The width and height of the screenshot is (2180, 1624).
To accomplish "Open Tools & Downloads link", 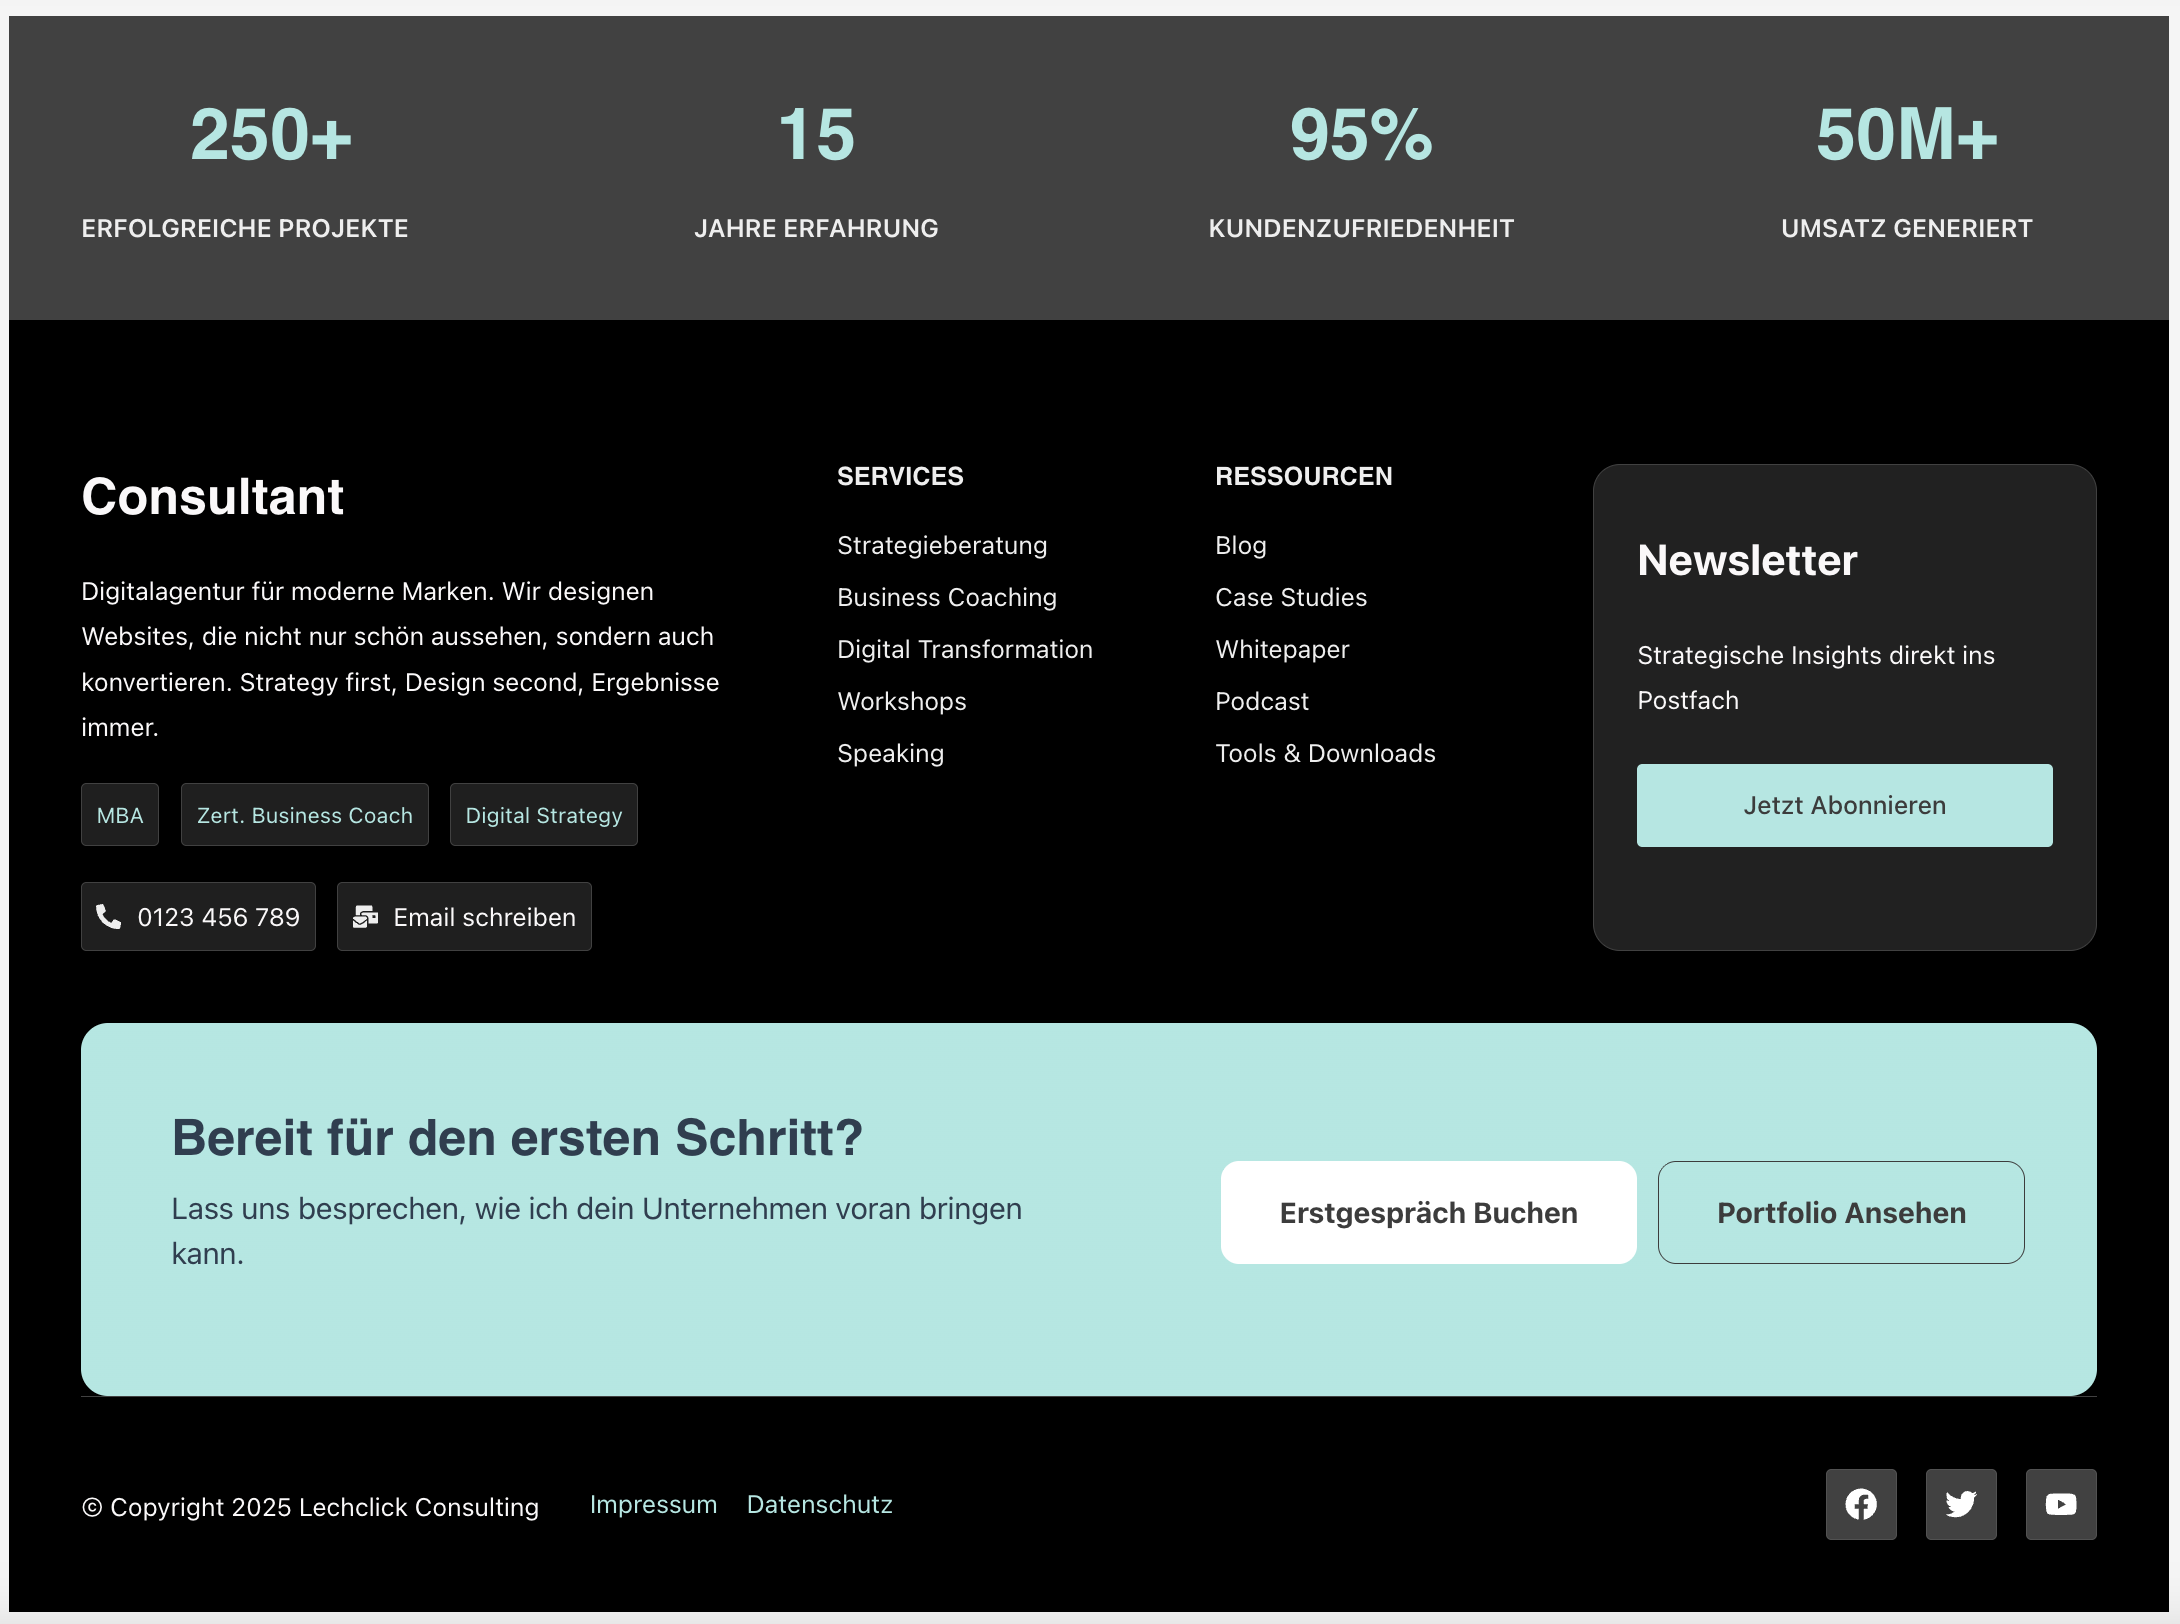I will pyautogui.click(x=1325, y=753).
